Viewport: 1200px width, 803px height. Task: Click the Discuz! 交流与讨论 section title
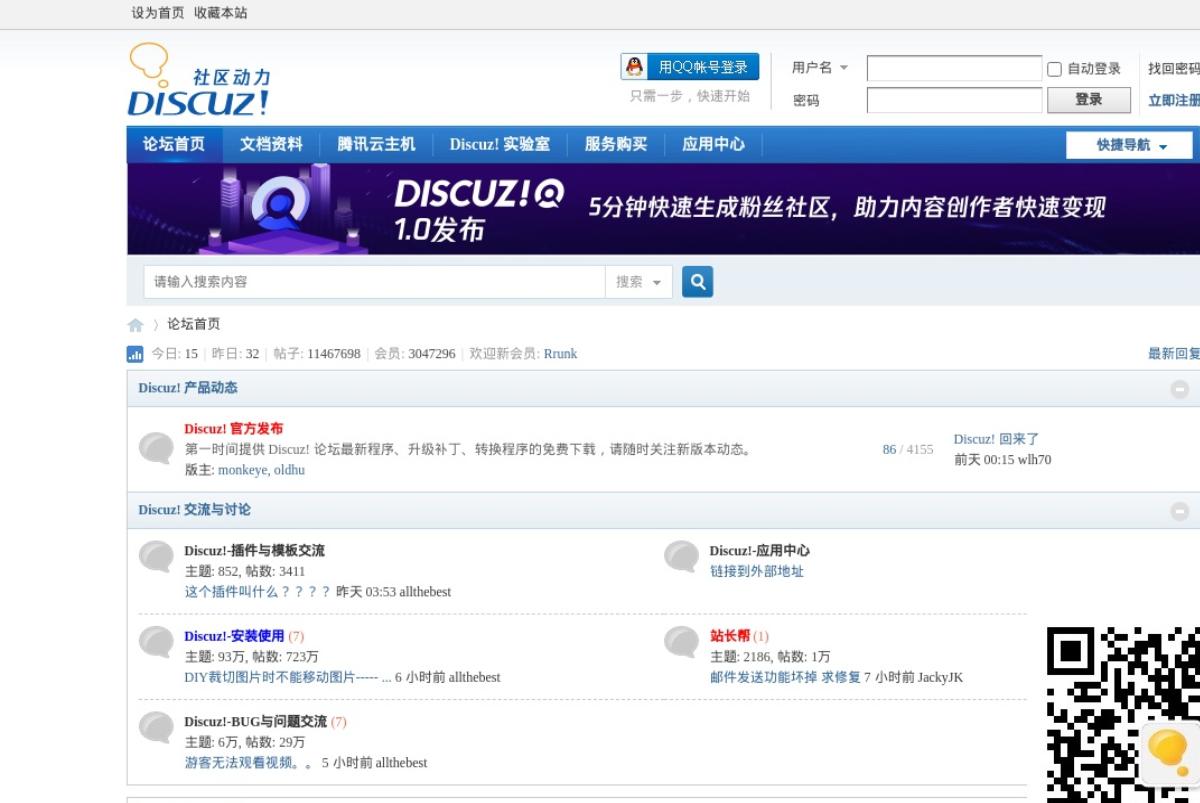tap(194, 510)
